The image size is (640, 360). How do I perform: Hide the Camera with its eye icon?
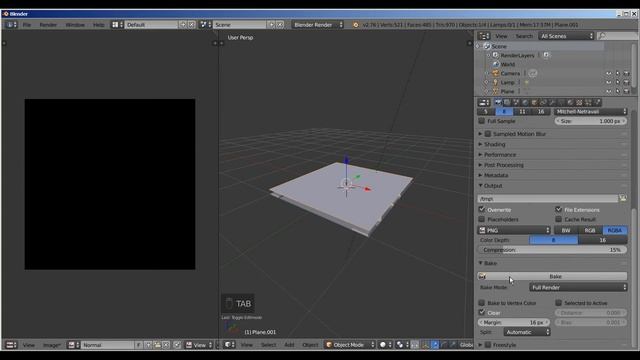pos(609,73)
